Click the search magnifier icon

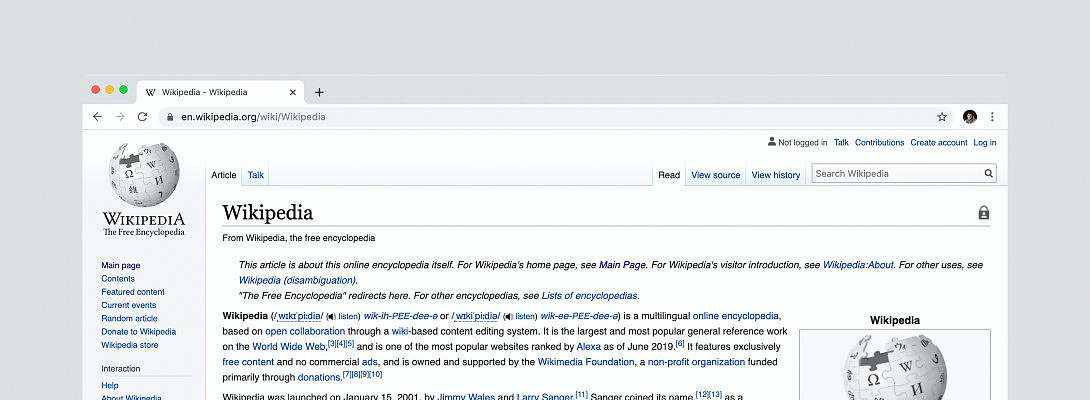coord(989,174)
